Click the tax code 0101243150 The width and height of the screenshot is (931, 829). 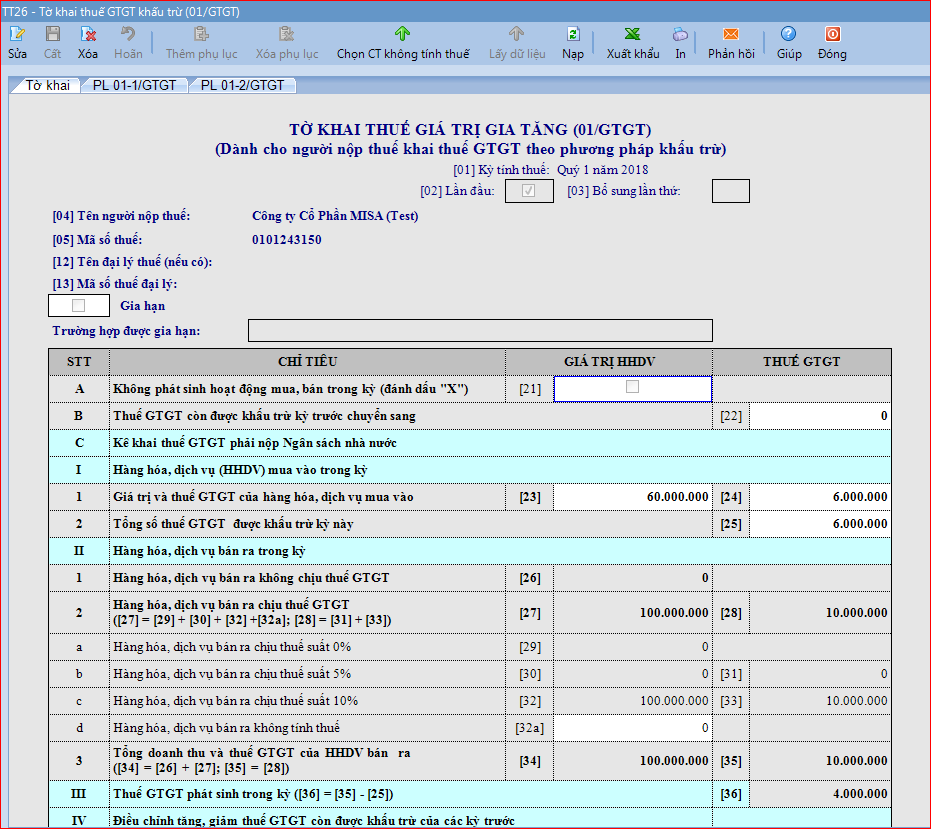click(286, 240)
